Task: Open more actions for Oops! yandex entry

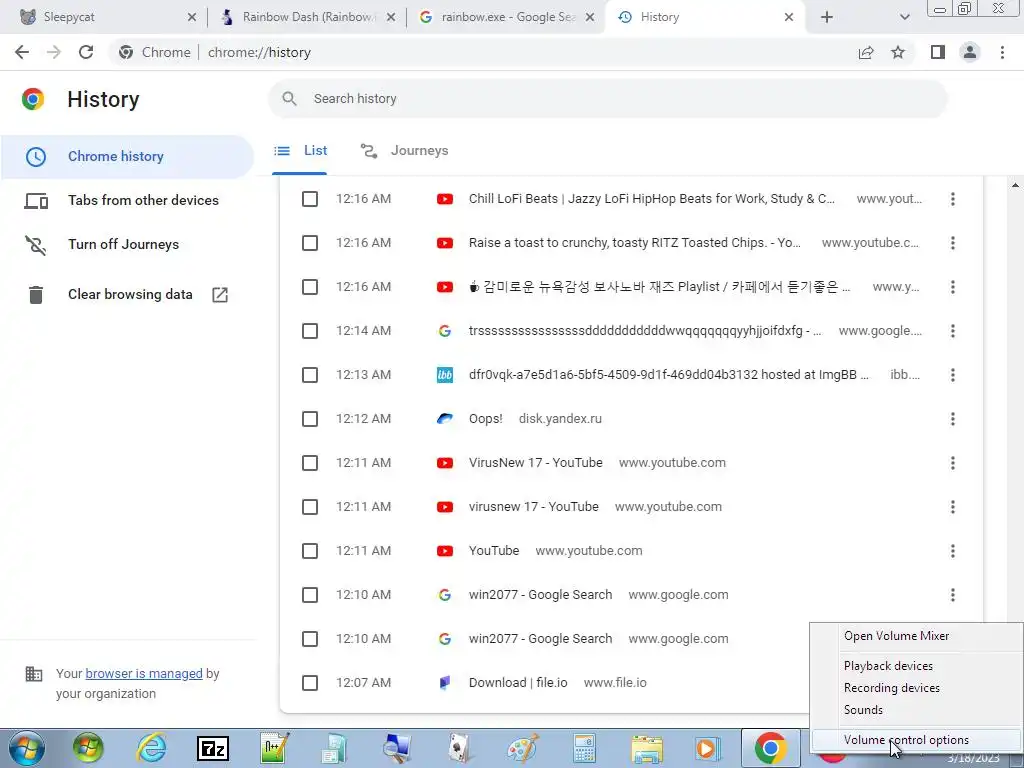Action: tap(953, 419)
